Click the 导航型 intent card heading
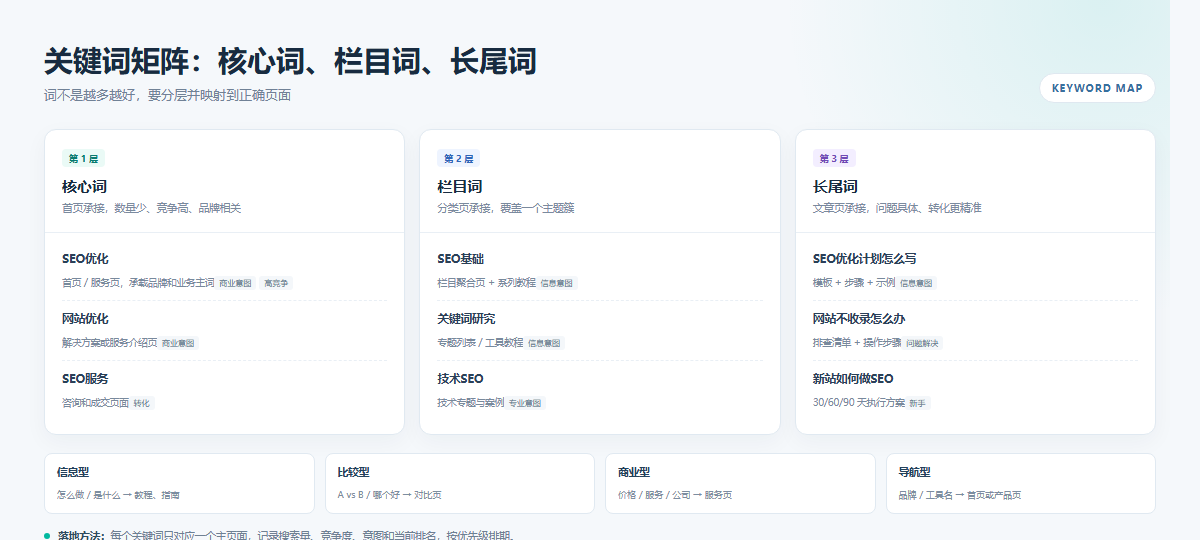The width and height of the screenshot is (1200, 540). [915, 472]
